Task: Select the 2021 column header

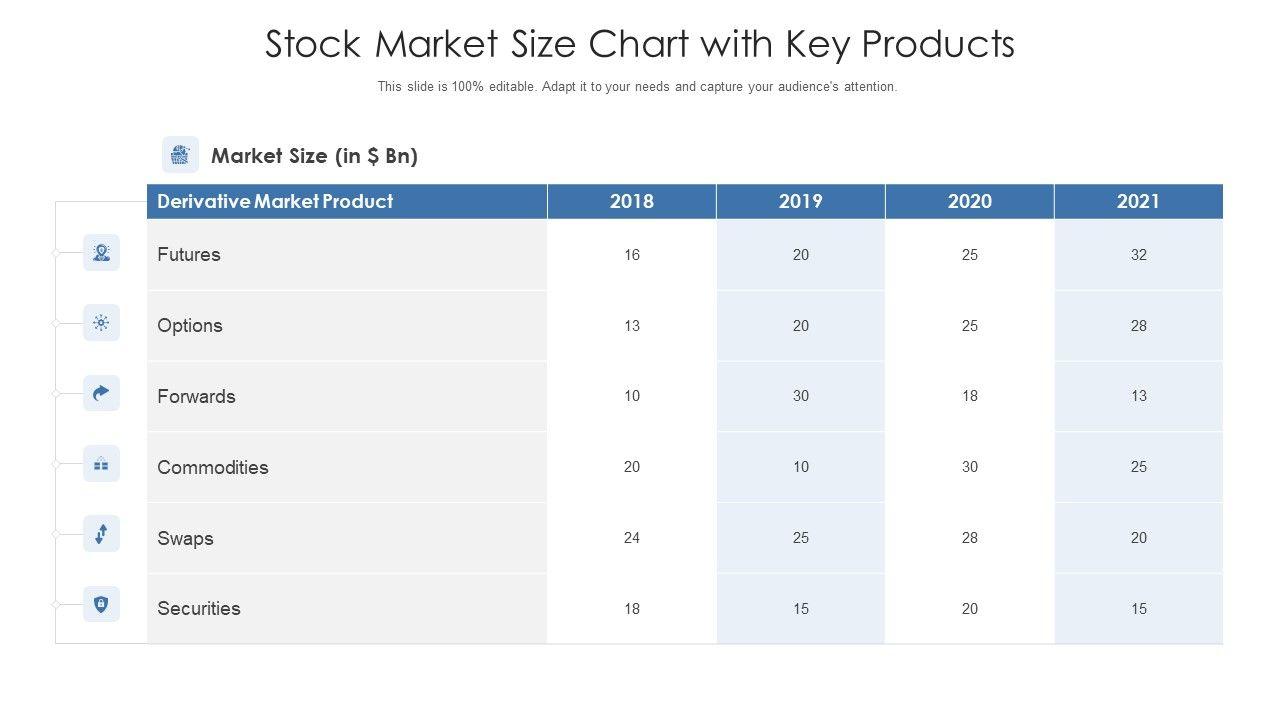Action: [1138, 201]
